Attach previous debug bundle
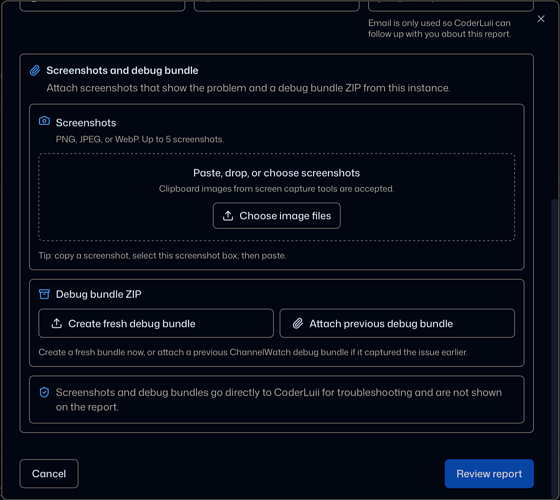The width and height of the screenshot is (560, 500). (397, 323)
